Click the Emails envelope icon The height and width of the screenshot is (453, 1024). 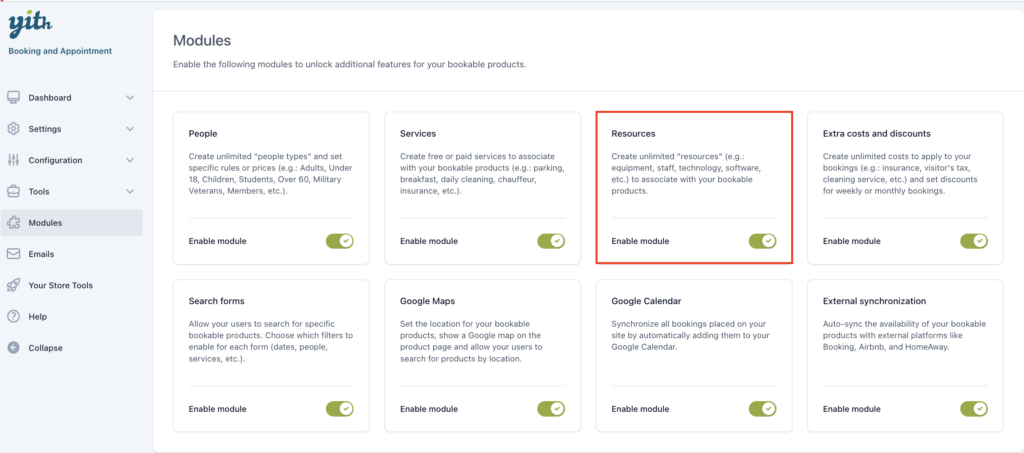coord(13,254)
